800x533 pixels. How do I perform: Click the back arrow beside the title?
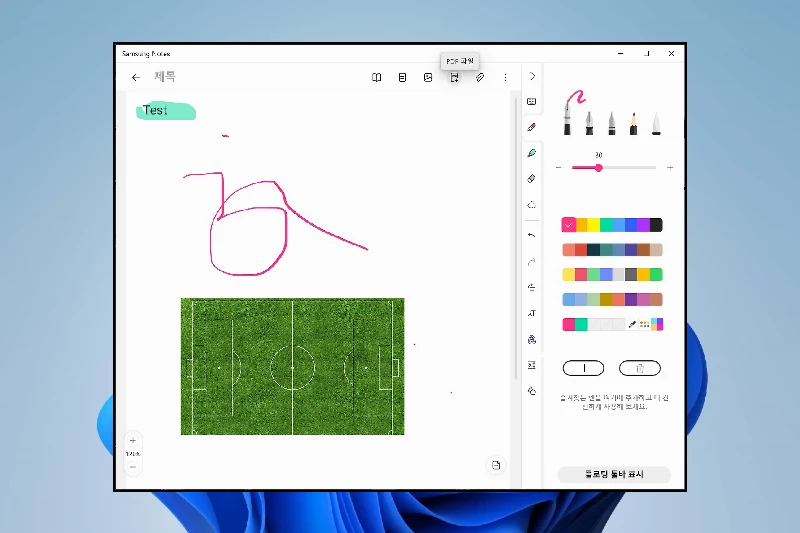coord(136,77)
